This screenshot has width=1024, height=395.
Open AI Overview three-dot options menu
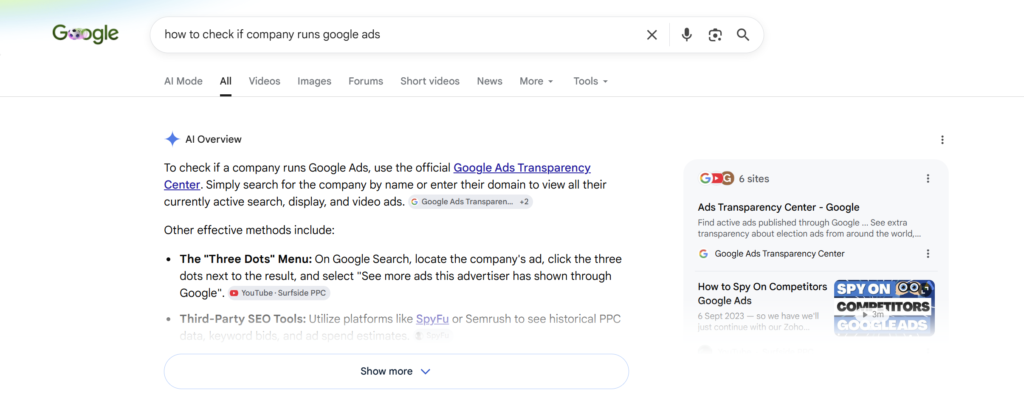pos(942,140)
